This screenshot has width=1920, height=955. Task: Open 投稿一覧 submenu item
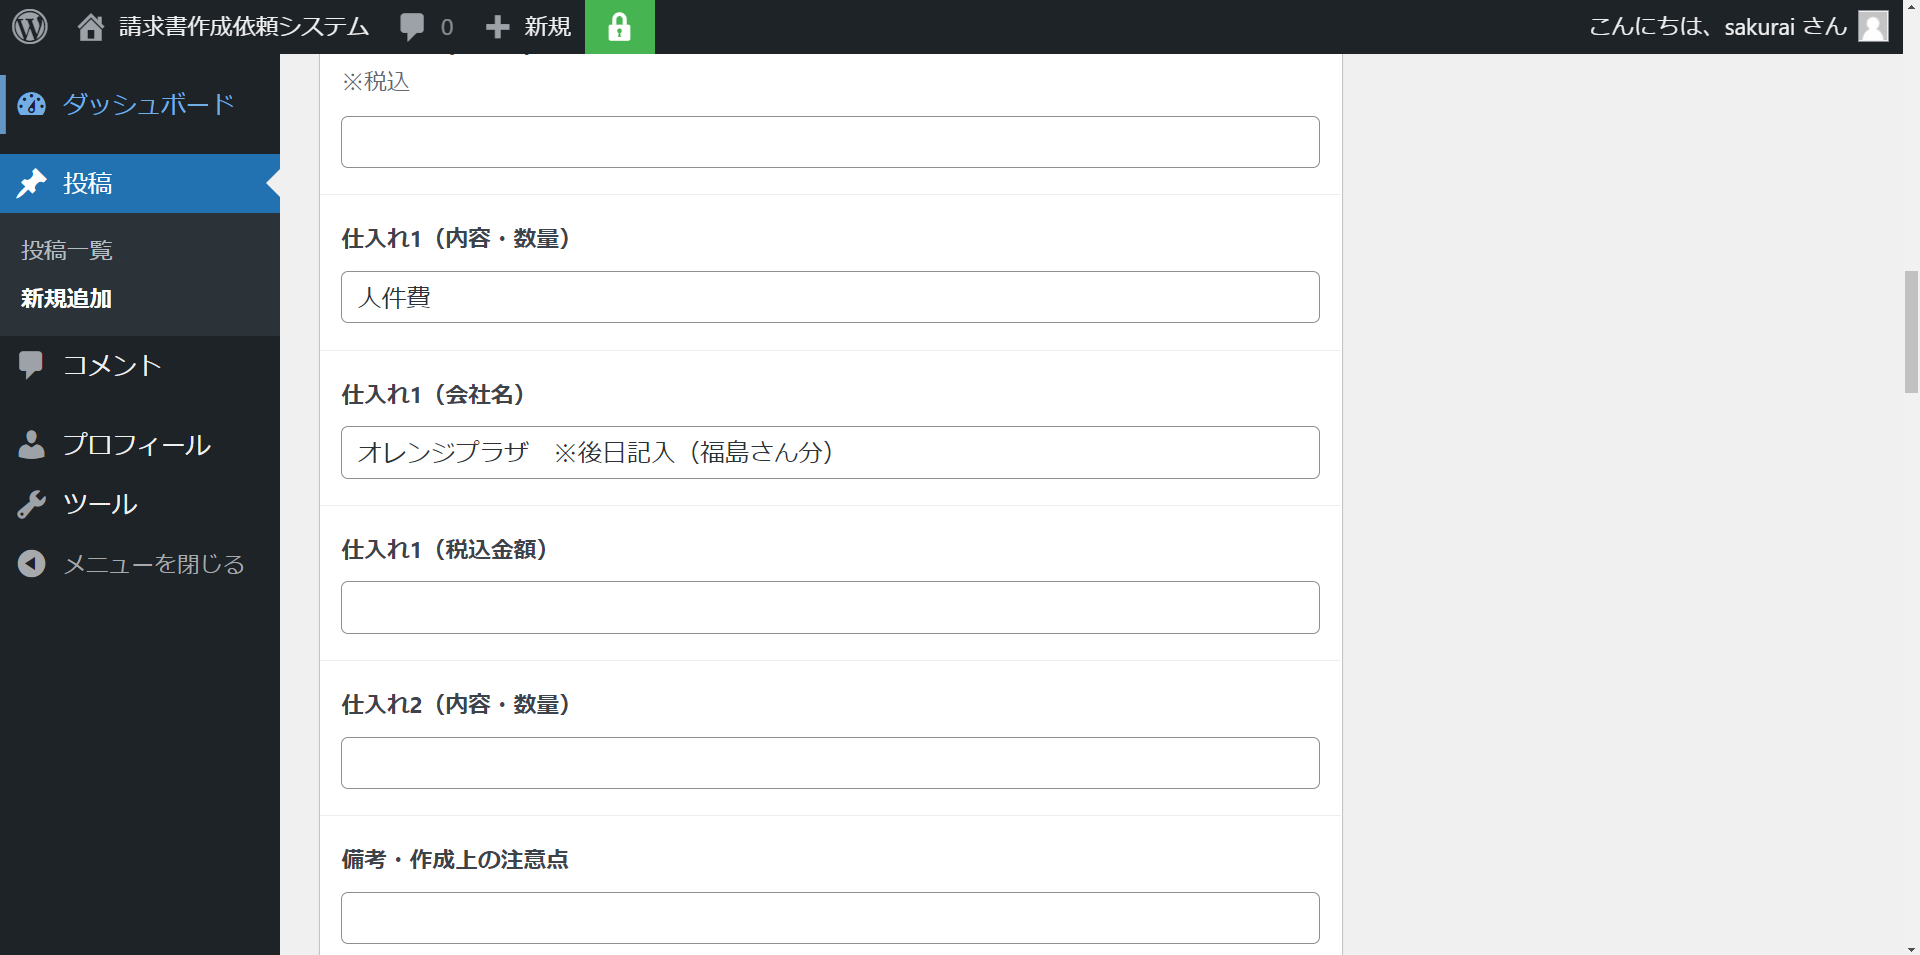point(67,250)
